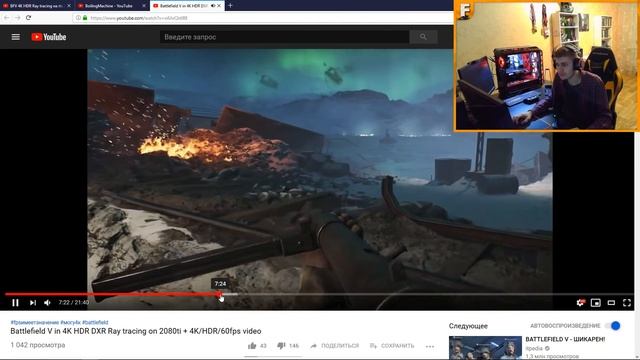The image size is (640, 360).
Task: Toggle the 'АВТОВОСПРОИЗВЕДЕНИЕ' autoplay switch
Action: [613, 326]
